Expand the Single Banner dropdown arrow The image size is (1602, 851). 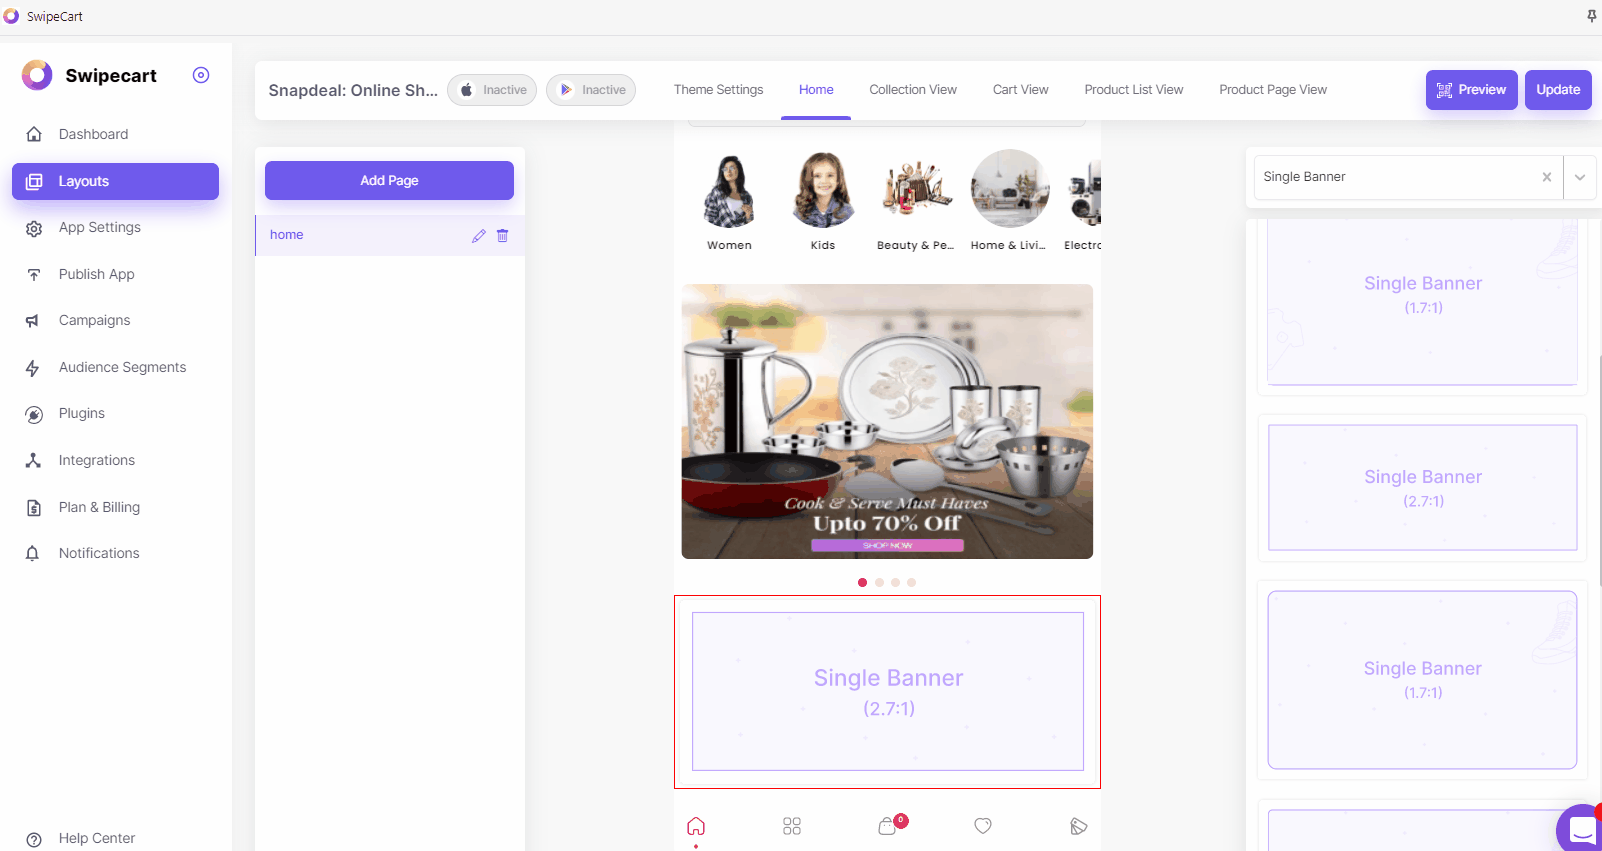pyautogui.click(x=1580, y=177)
